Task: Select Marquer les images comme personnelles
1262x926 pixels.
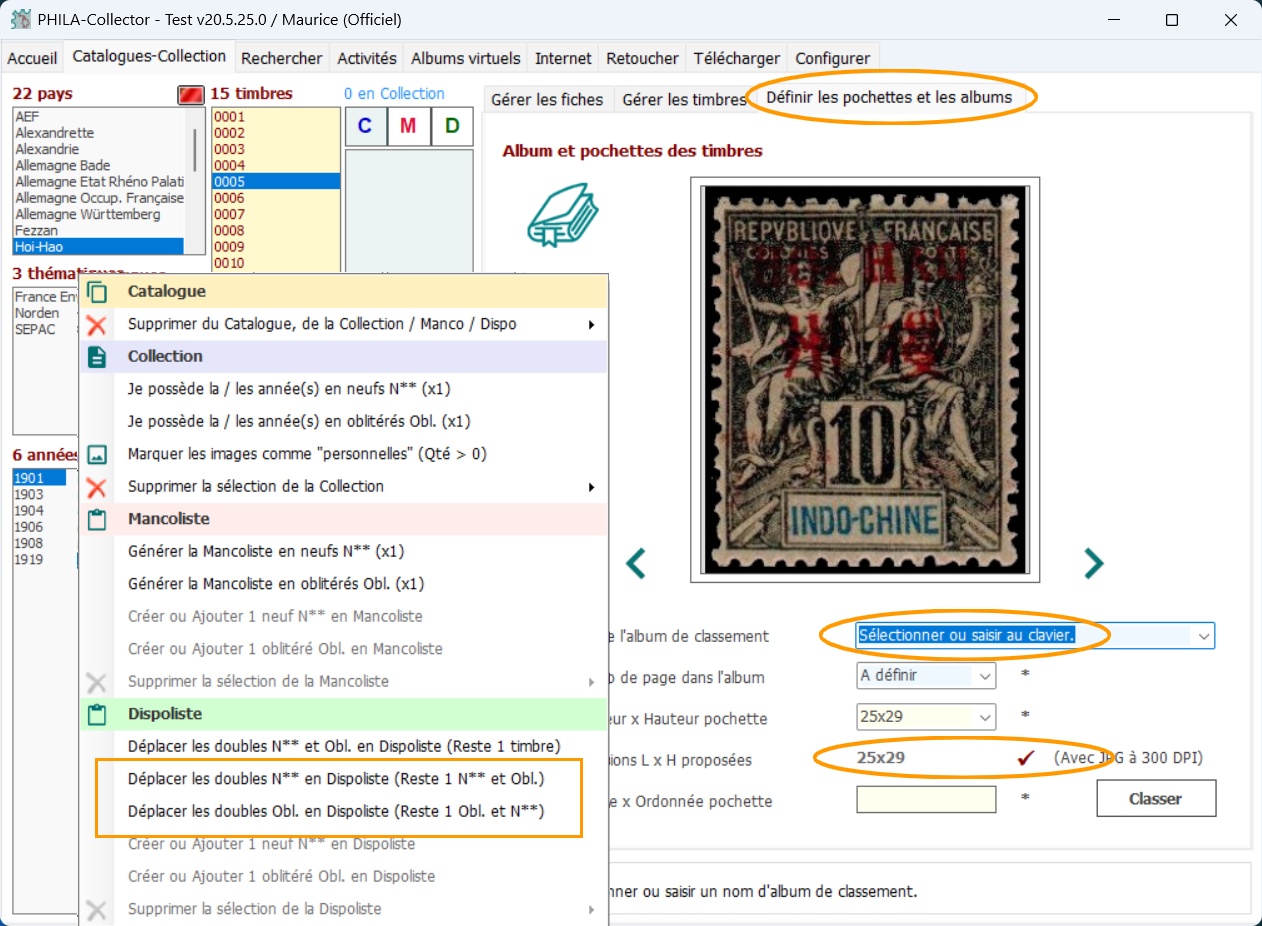Action: [343, 454]
